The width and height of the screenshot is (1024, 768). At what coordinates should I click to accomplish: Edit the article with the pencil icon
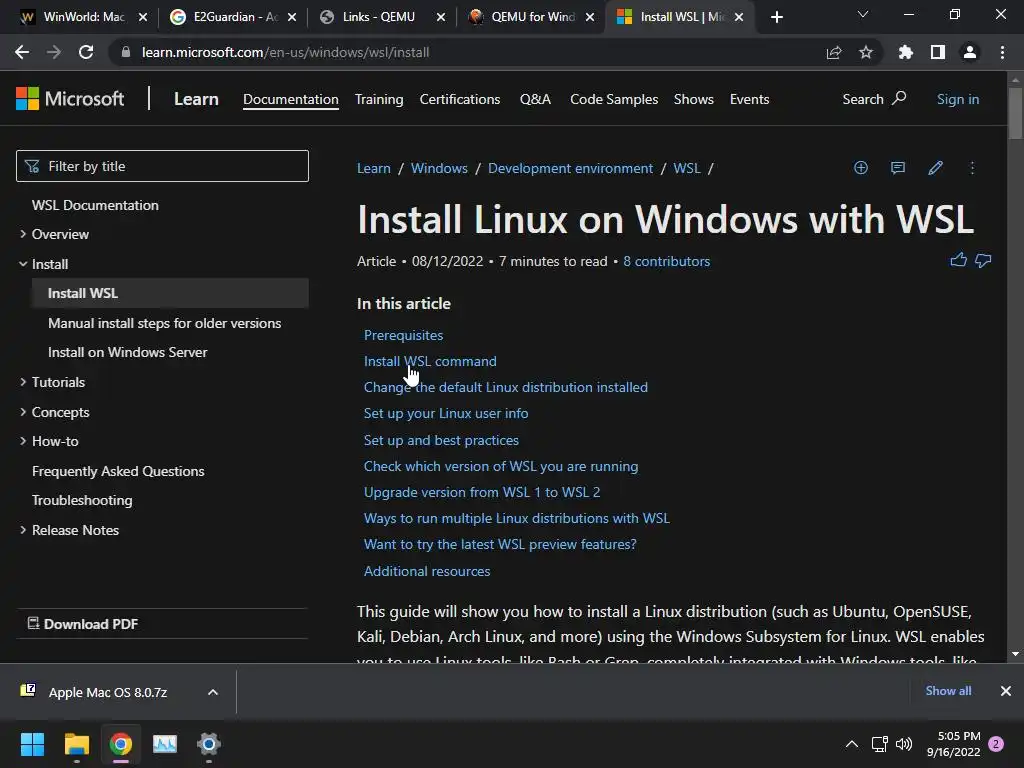935,168
